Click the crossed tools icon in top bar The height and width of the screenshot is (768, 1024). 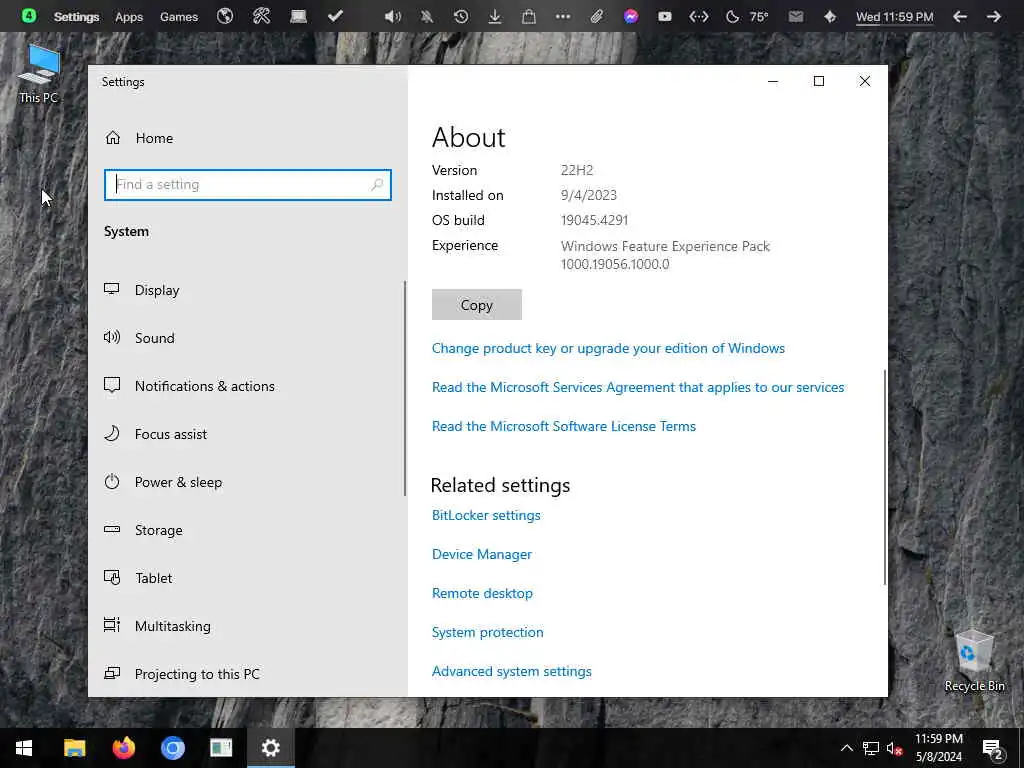(262, 16)
